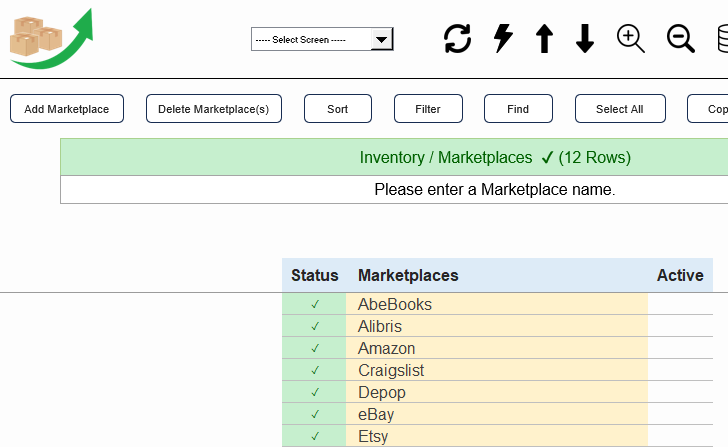This screenshot has width=728, height=447.
Task: Open the Select Screen dropdown
Action: 322,39
